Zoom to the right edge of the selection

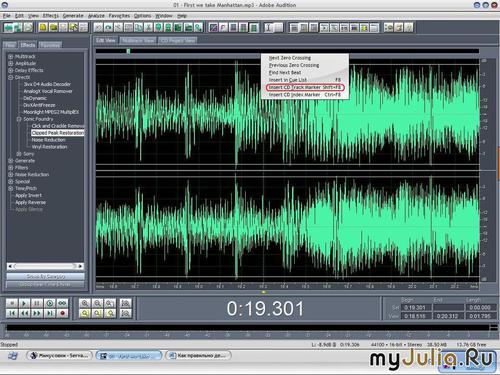click(x=110, y=313)
